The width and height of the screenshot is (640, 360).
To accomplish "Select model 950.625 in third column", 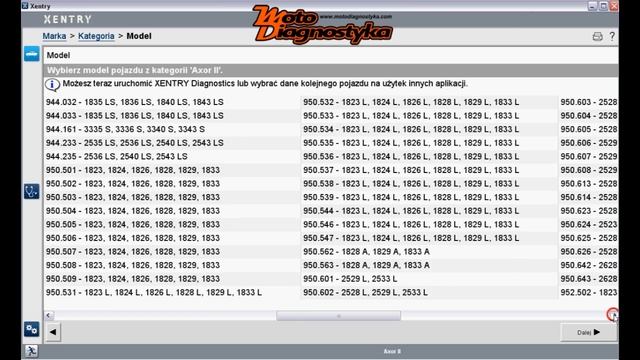I will click(x=588, y=238).
